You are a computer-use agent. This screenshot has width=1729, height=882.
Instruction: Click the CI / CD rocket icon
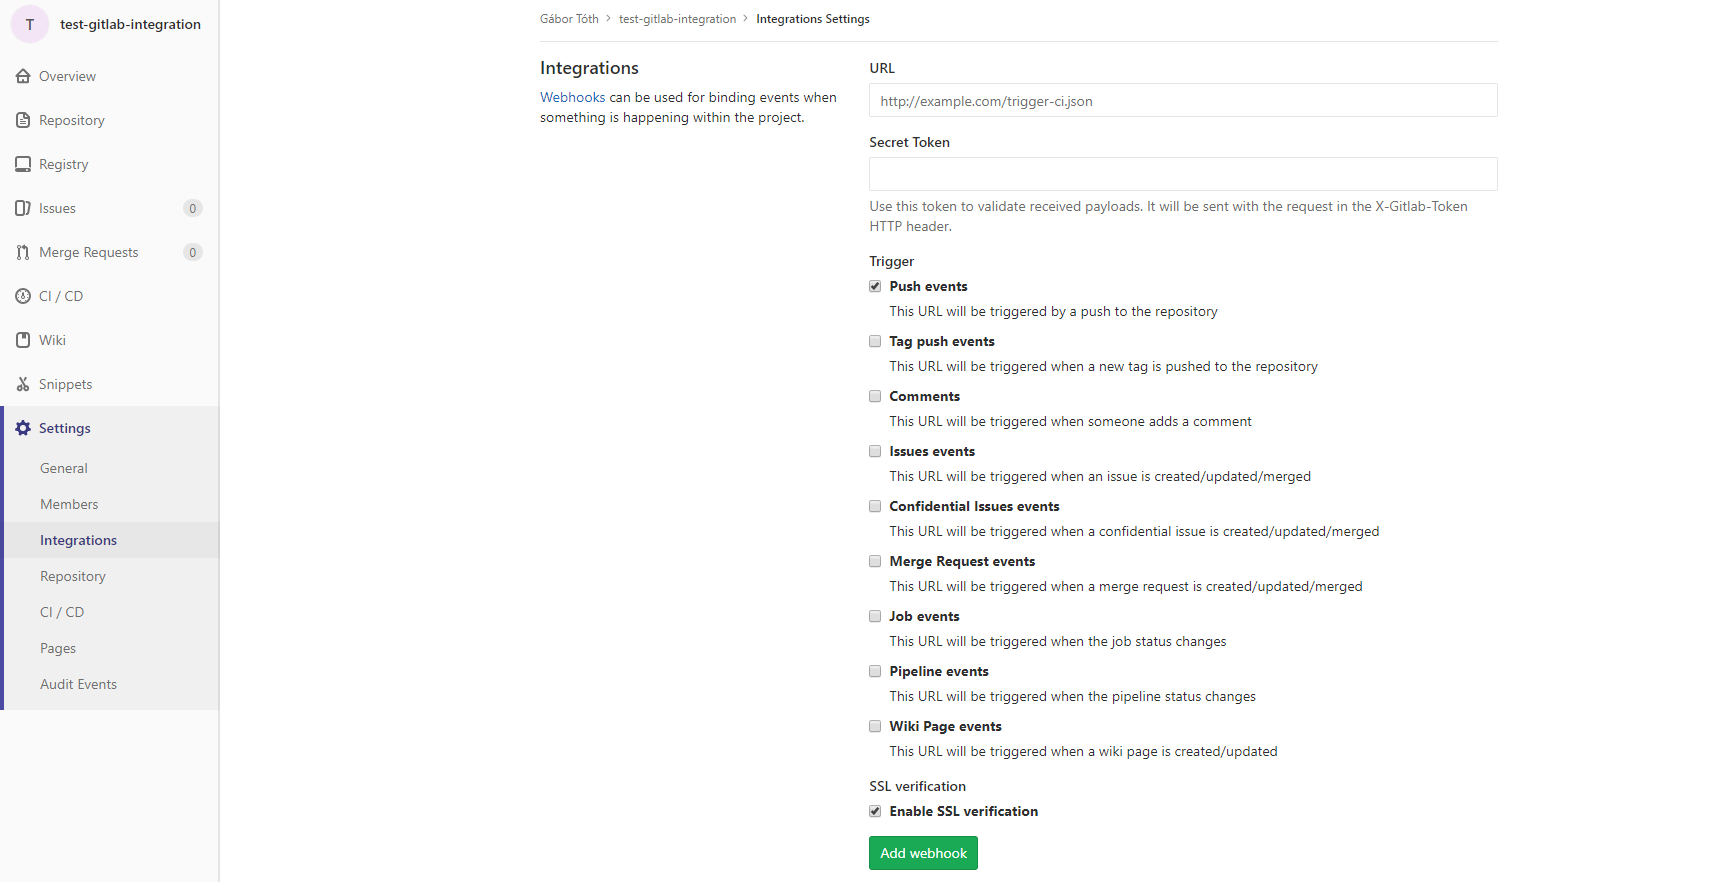click(x=23, y=296)
